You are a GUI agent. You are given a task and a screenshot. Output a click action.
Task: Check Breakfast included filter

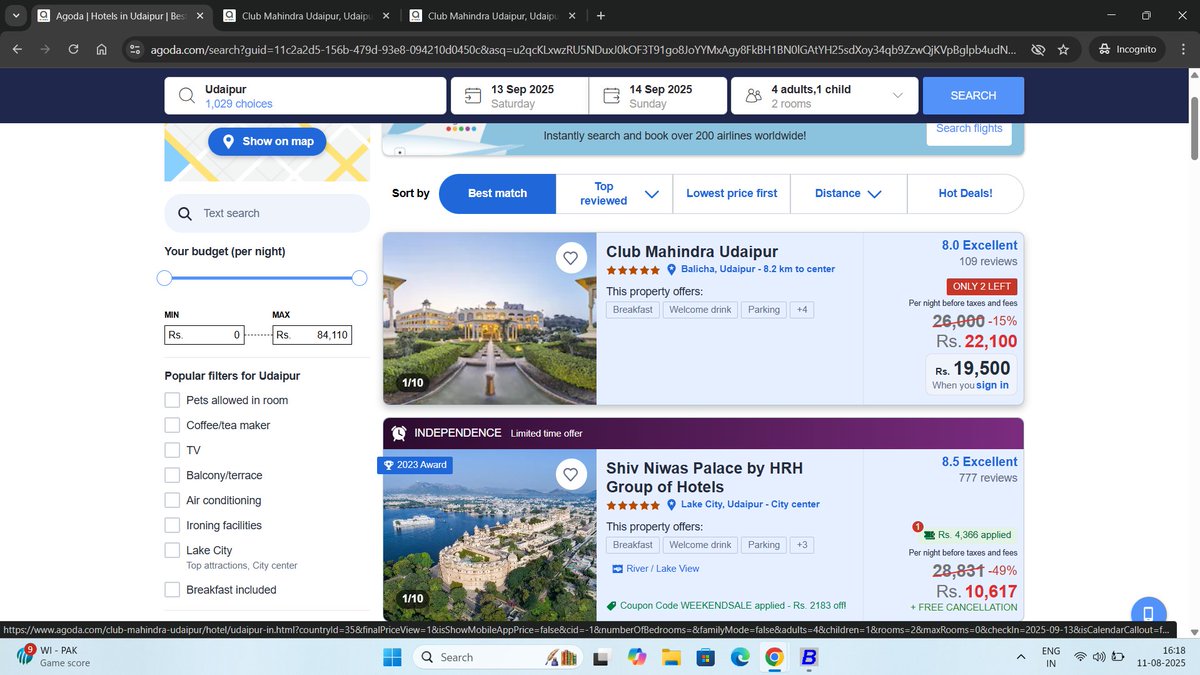(x=172, y=590)
